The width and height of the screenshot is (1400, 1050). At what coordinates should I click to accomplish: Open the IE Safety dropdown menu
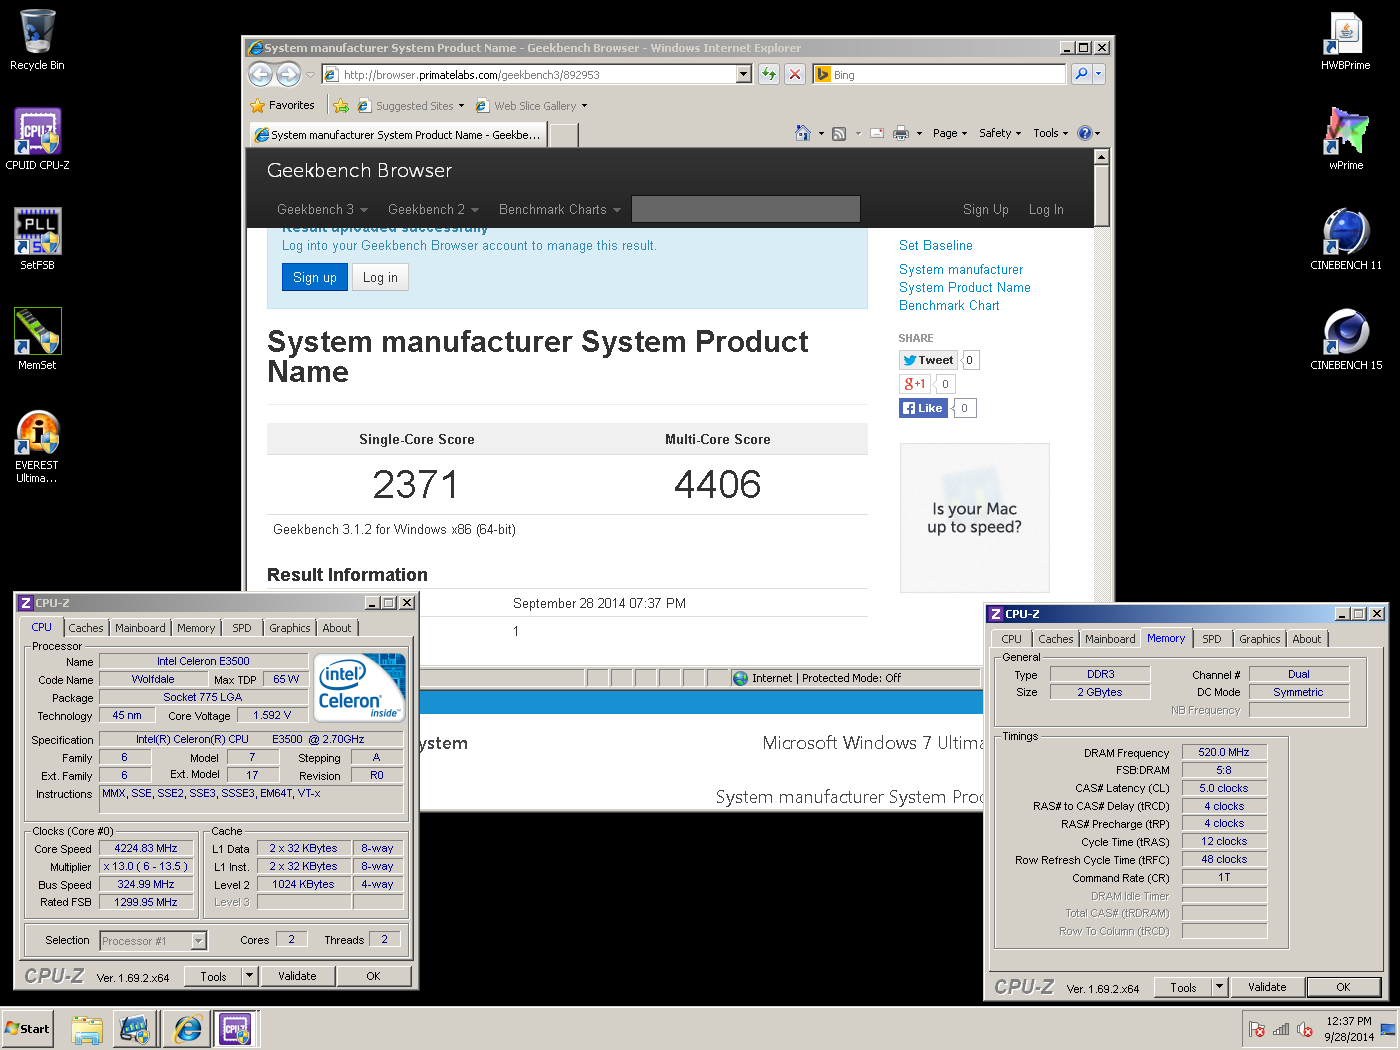coord(1000,133)
